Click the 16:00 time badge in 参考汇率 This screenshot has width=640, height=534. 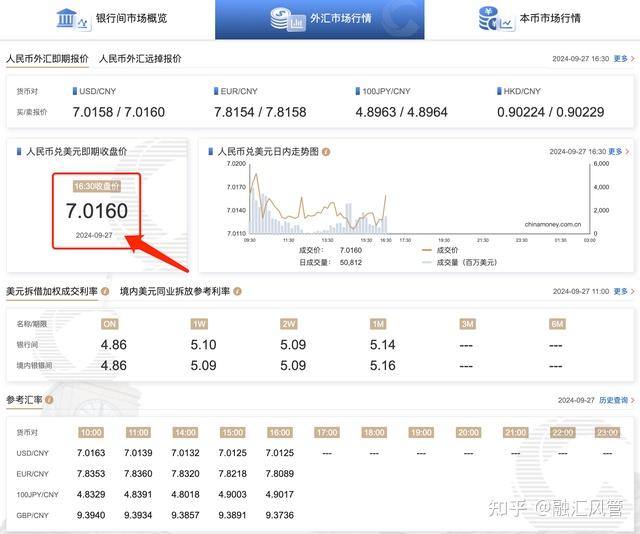point(280,432)
